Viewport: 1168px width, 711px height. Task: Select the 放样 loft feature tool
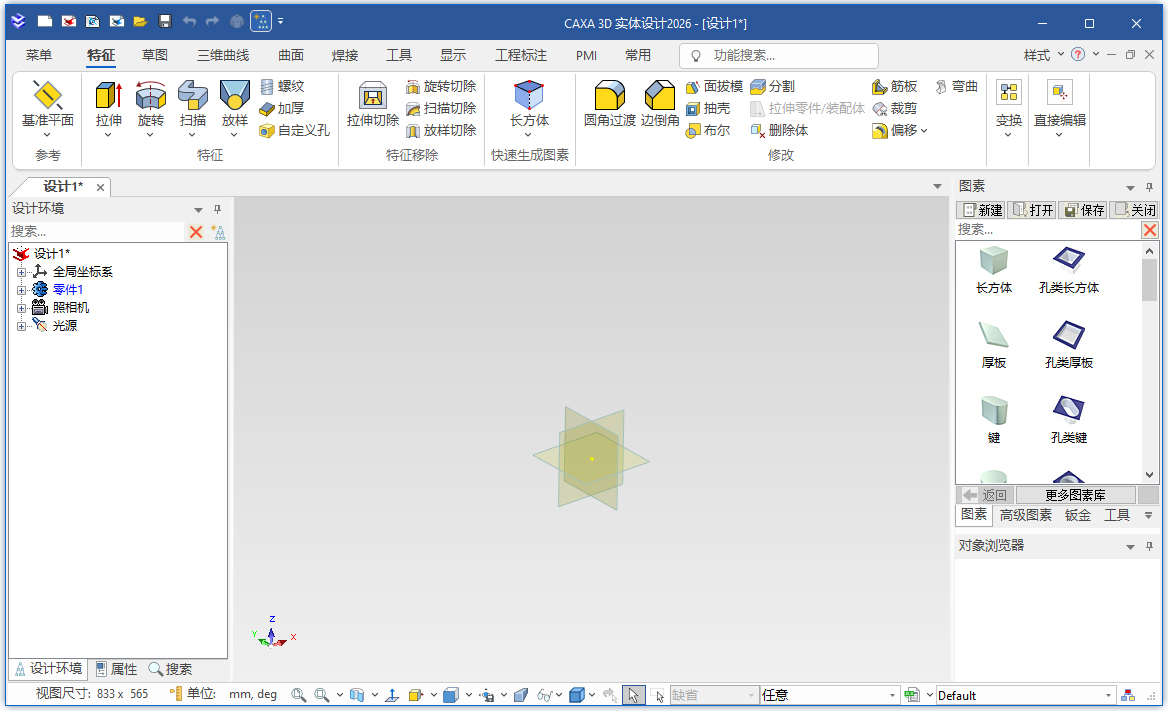235,109
